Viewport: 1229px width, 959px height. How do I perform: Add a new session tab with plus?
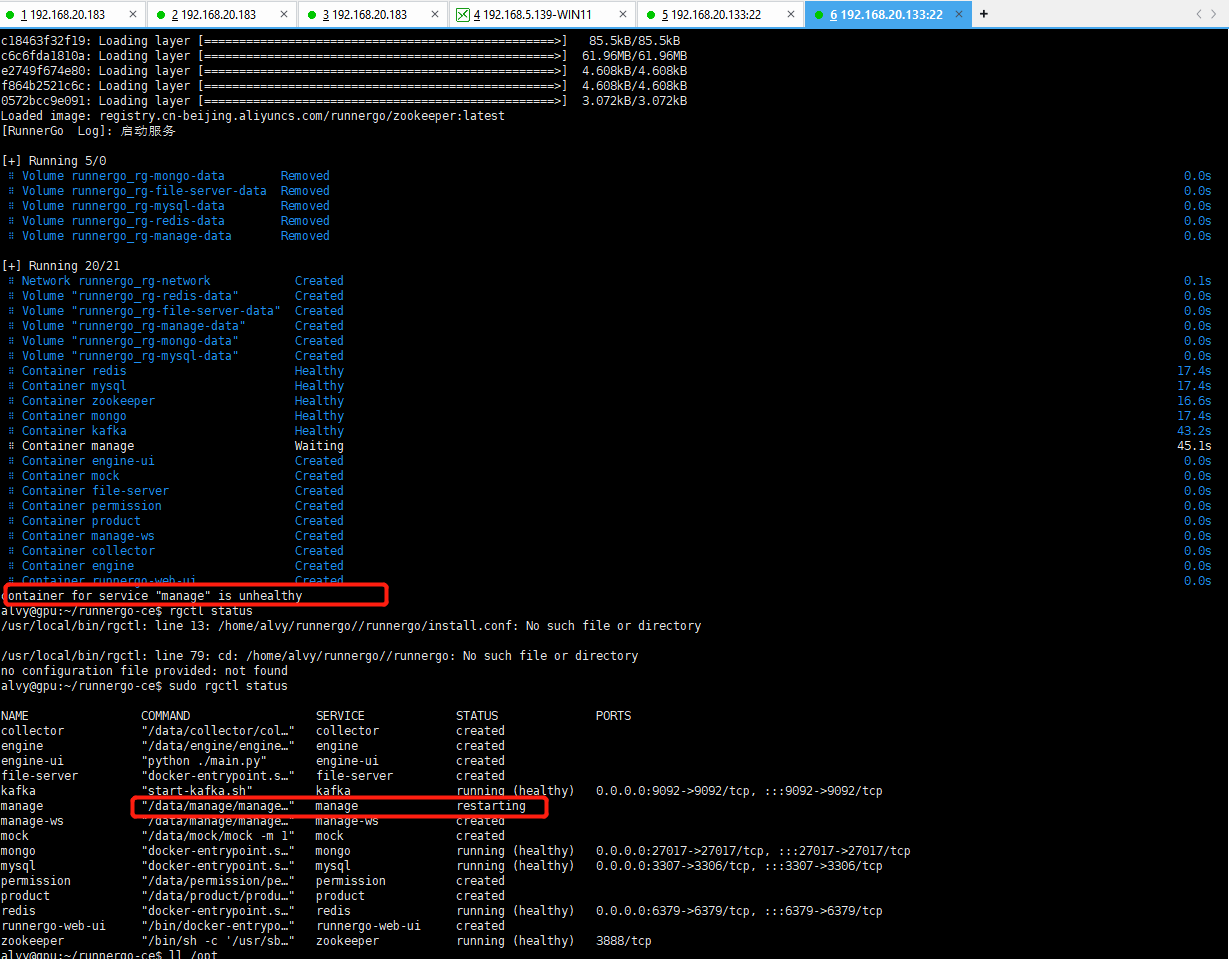[x=984, y=14]
